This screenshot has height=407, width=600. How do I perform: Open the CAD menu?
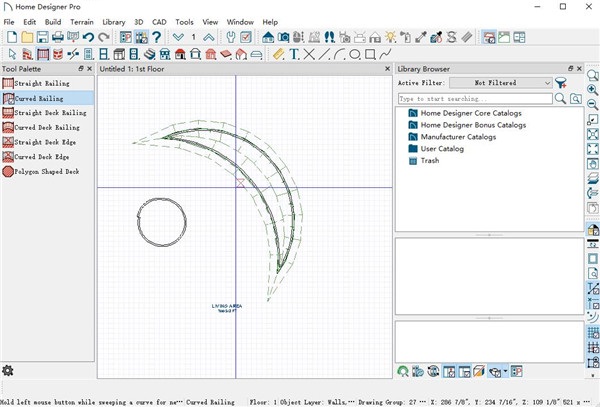pos(158,21)
